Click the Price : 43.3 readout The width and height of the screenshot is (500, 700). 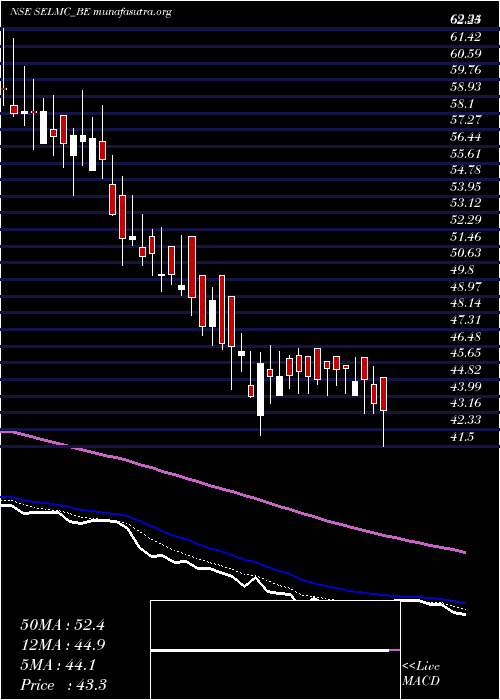pos(63,685)
